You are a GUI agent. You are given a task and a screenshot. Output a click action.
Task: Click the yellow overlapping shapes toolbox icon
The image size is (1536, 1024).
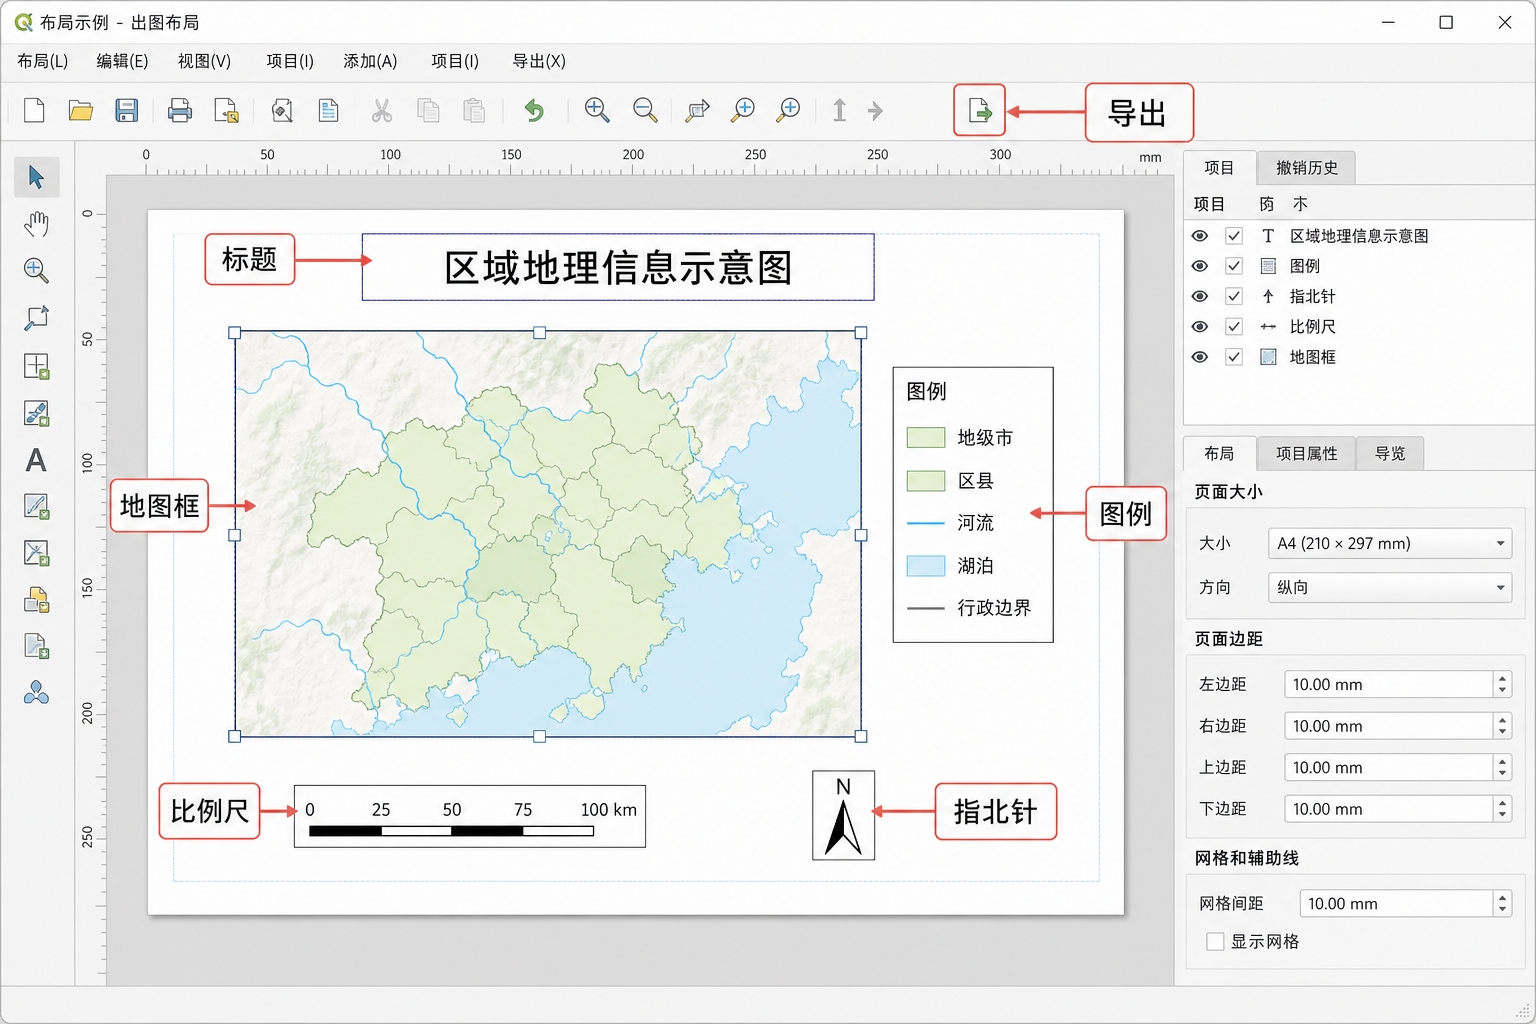(x=36, y=599)
